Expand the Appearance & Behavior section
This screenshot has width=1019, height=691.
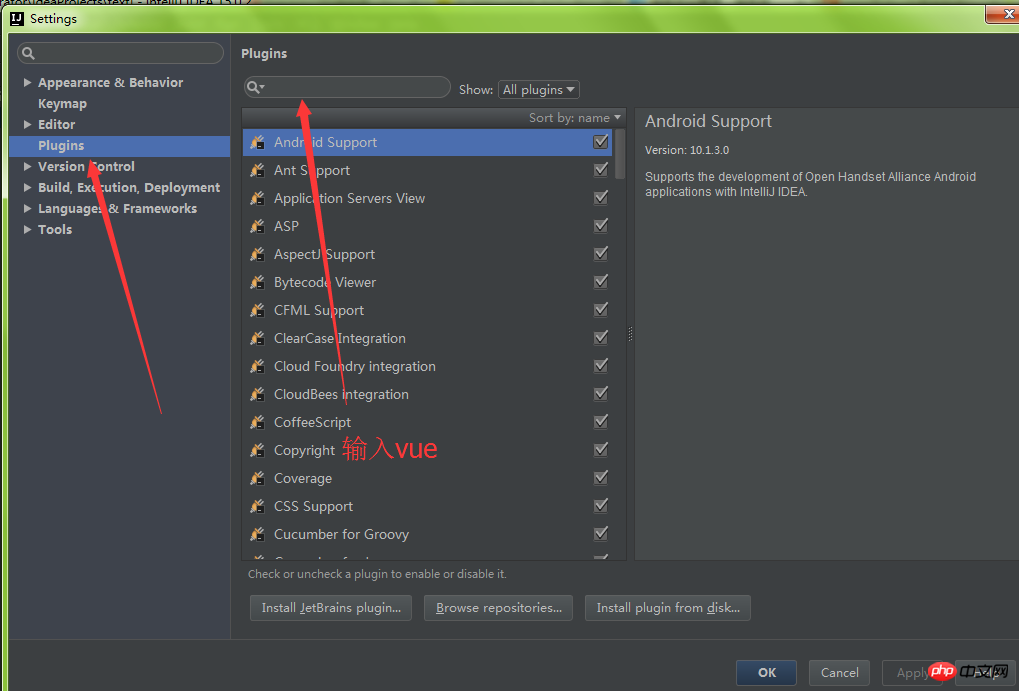27,83
